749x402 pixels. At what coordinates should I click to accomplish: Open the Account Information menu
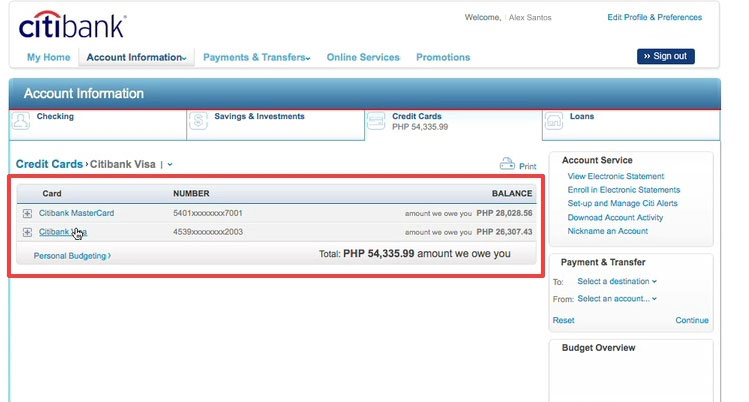coord(136,57)
